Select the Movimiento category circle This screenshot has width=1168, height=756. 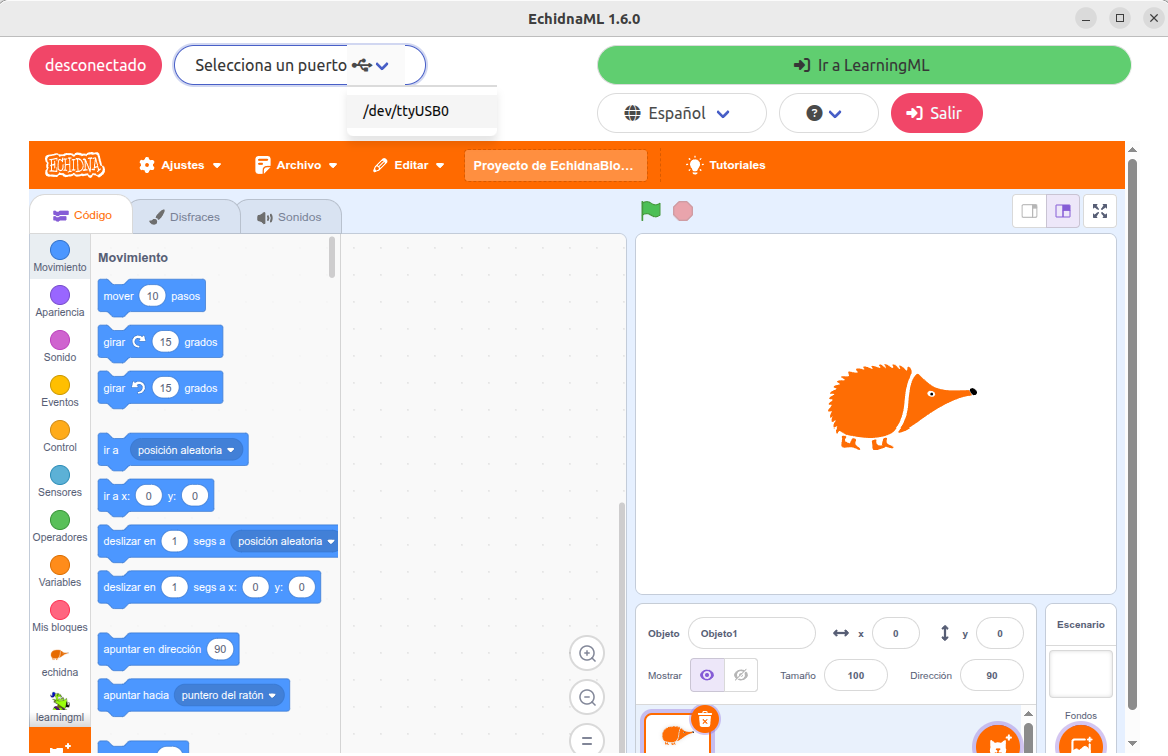pos(60,250)
